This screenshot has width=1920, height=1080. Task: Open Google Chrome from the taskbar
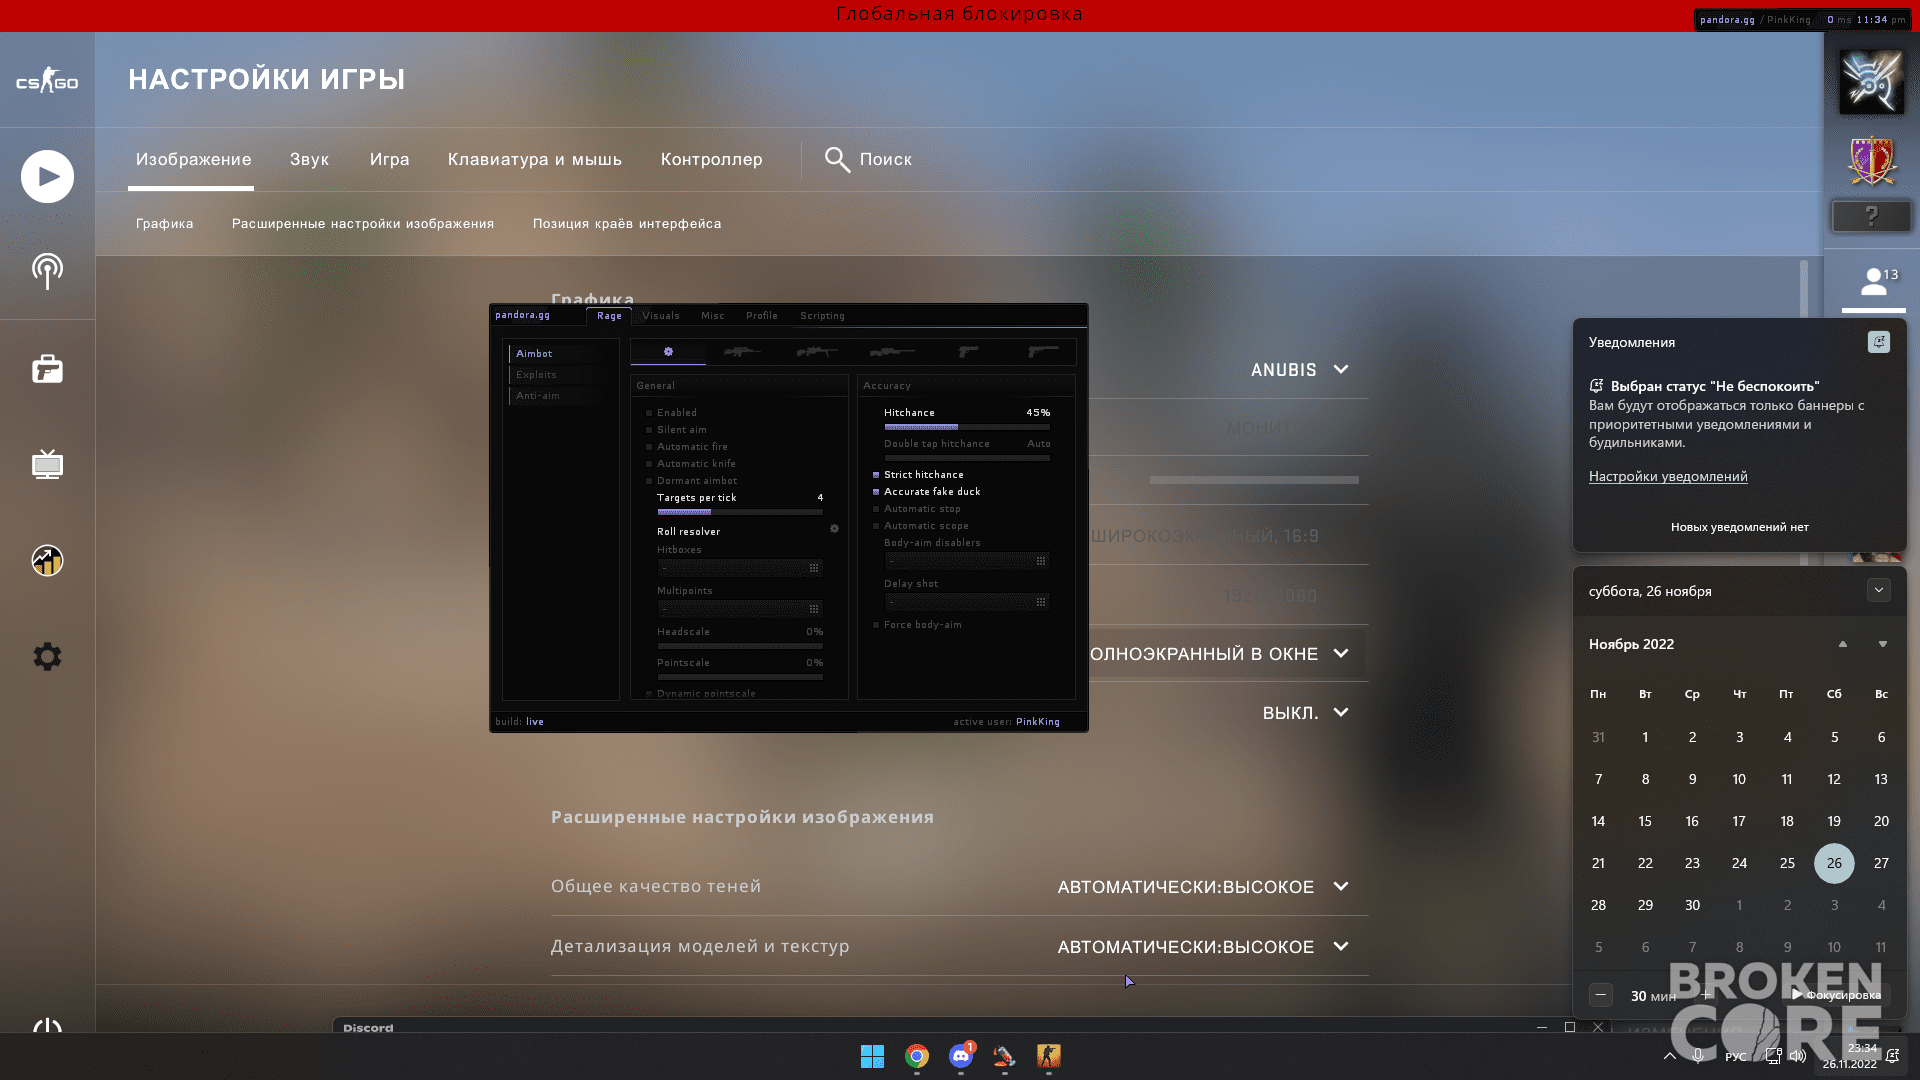(x=916, y=1056)
